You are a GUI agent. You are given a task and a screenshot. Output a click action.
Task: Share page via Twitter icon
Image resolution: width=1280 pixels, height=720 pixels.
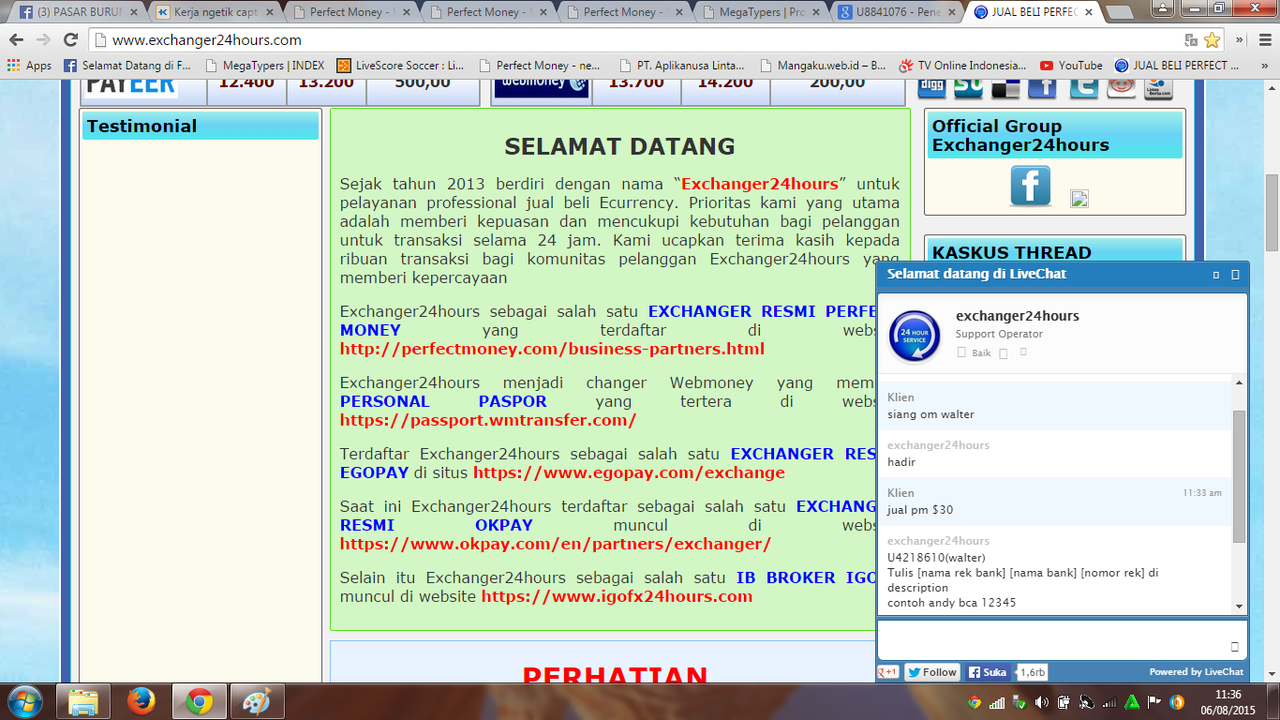(1083, 87)
